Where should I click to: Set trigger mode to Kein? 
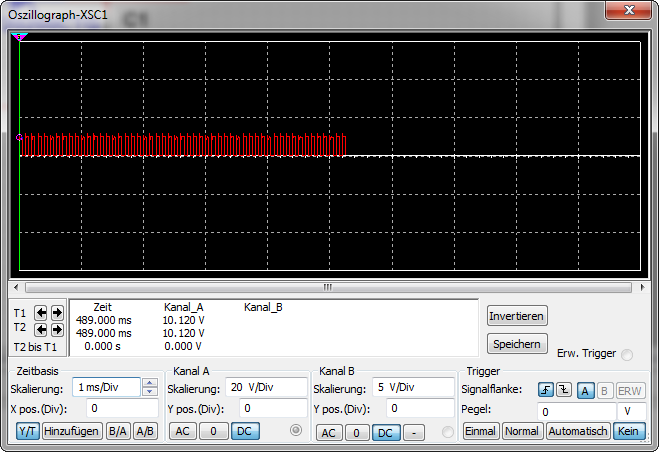(x=628, y=431)
